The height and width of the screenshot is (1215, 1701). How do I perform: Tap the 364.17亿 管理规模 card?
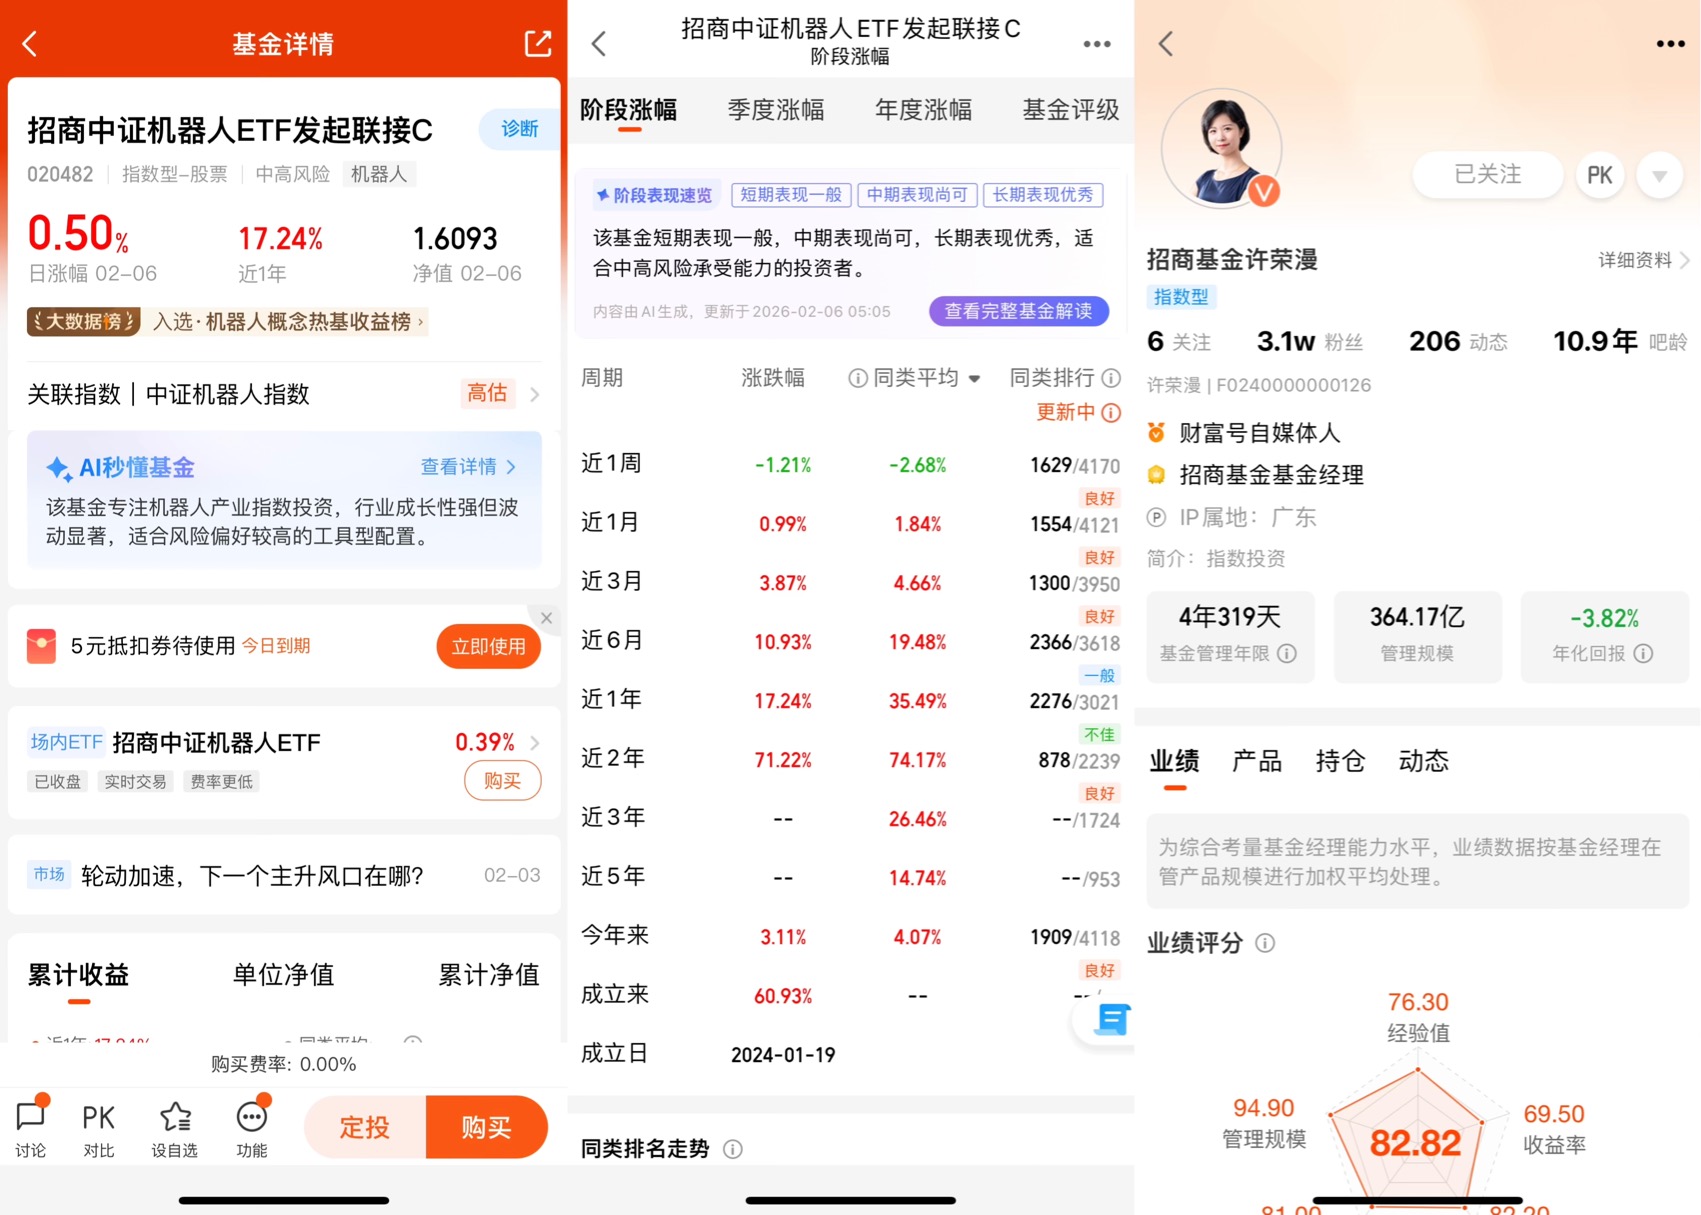1417,636
